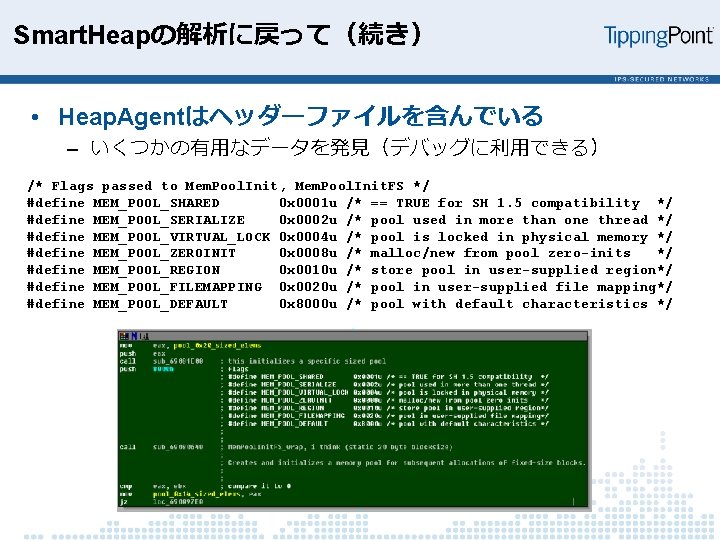
Task: Click the jz target "loc_69089 7E0"
Action: pyautogui.click(x=178, y=502)
